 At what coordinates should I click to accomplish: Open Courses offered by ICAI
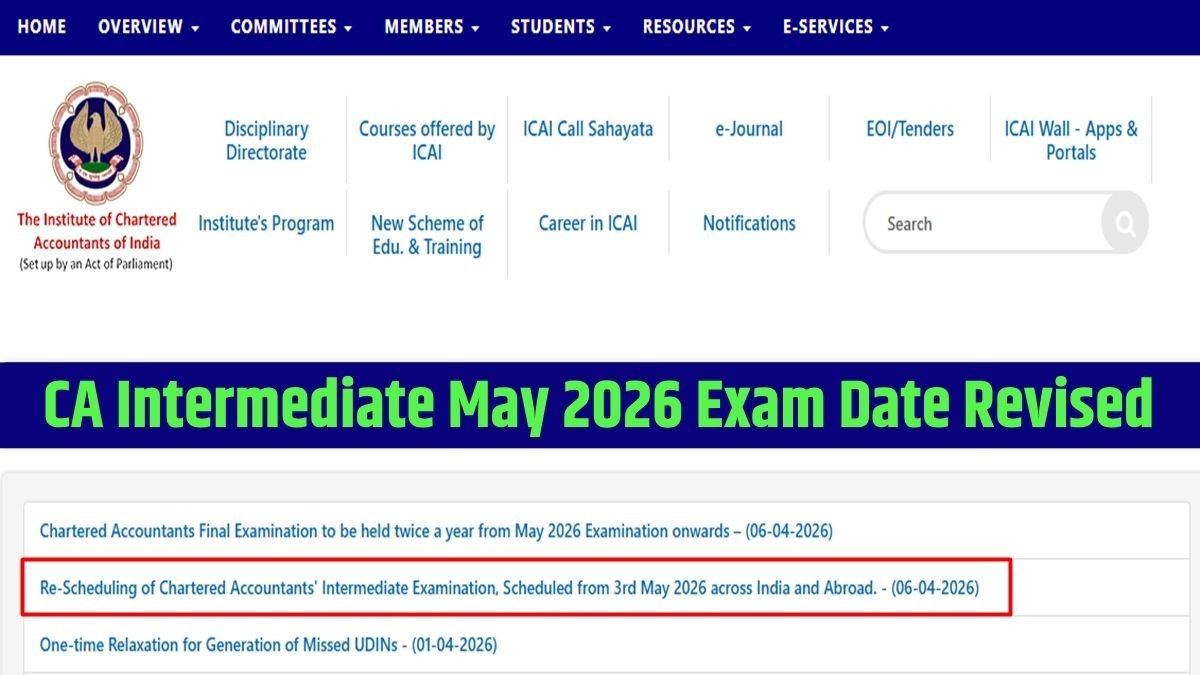(x=427, y=141)
